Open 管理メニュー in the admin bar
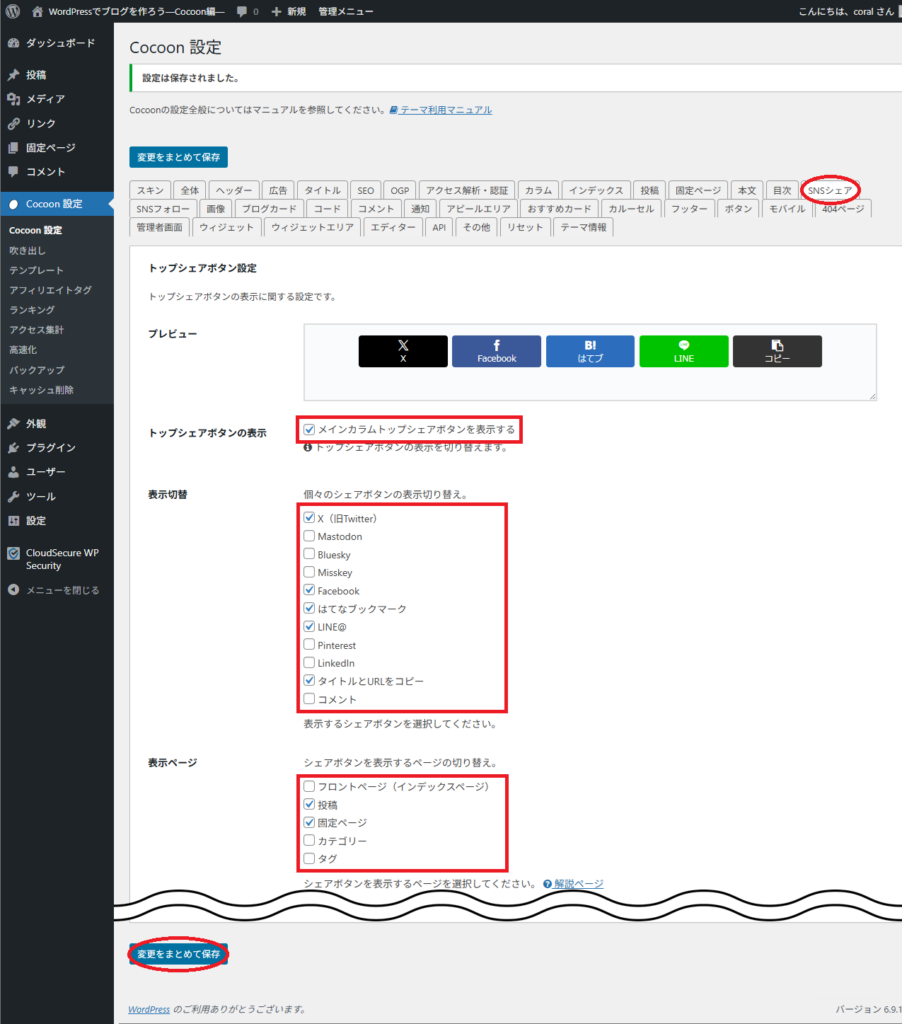Viewport: 902px width, 1024px height. pos(348,11)
